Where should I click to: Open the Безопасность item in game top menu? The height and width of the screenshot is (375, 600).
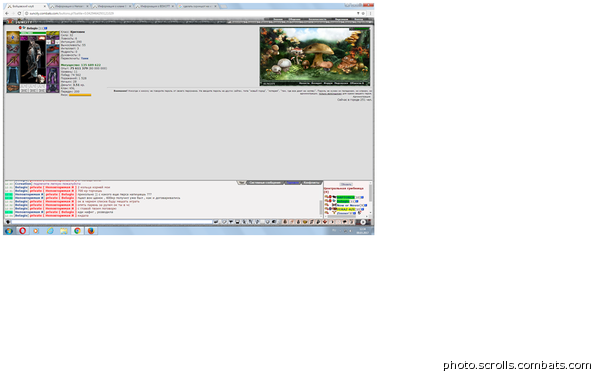click(318, 19)
